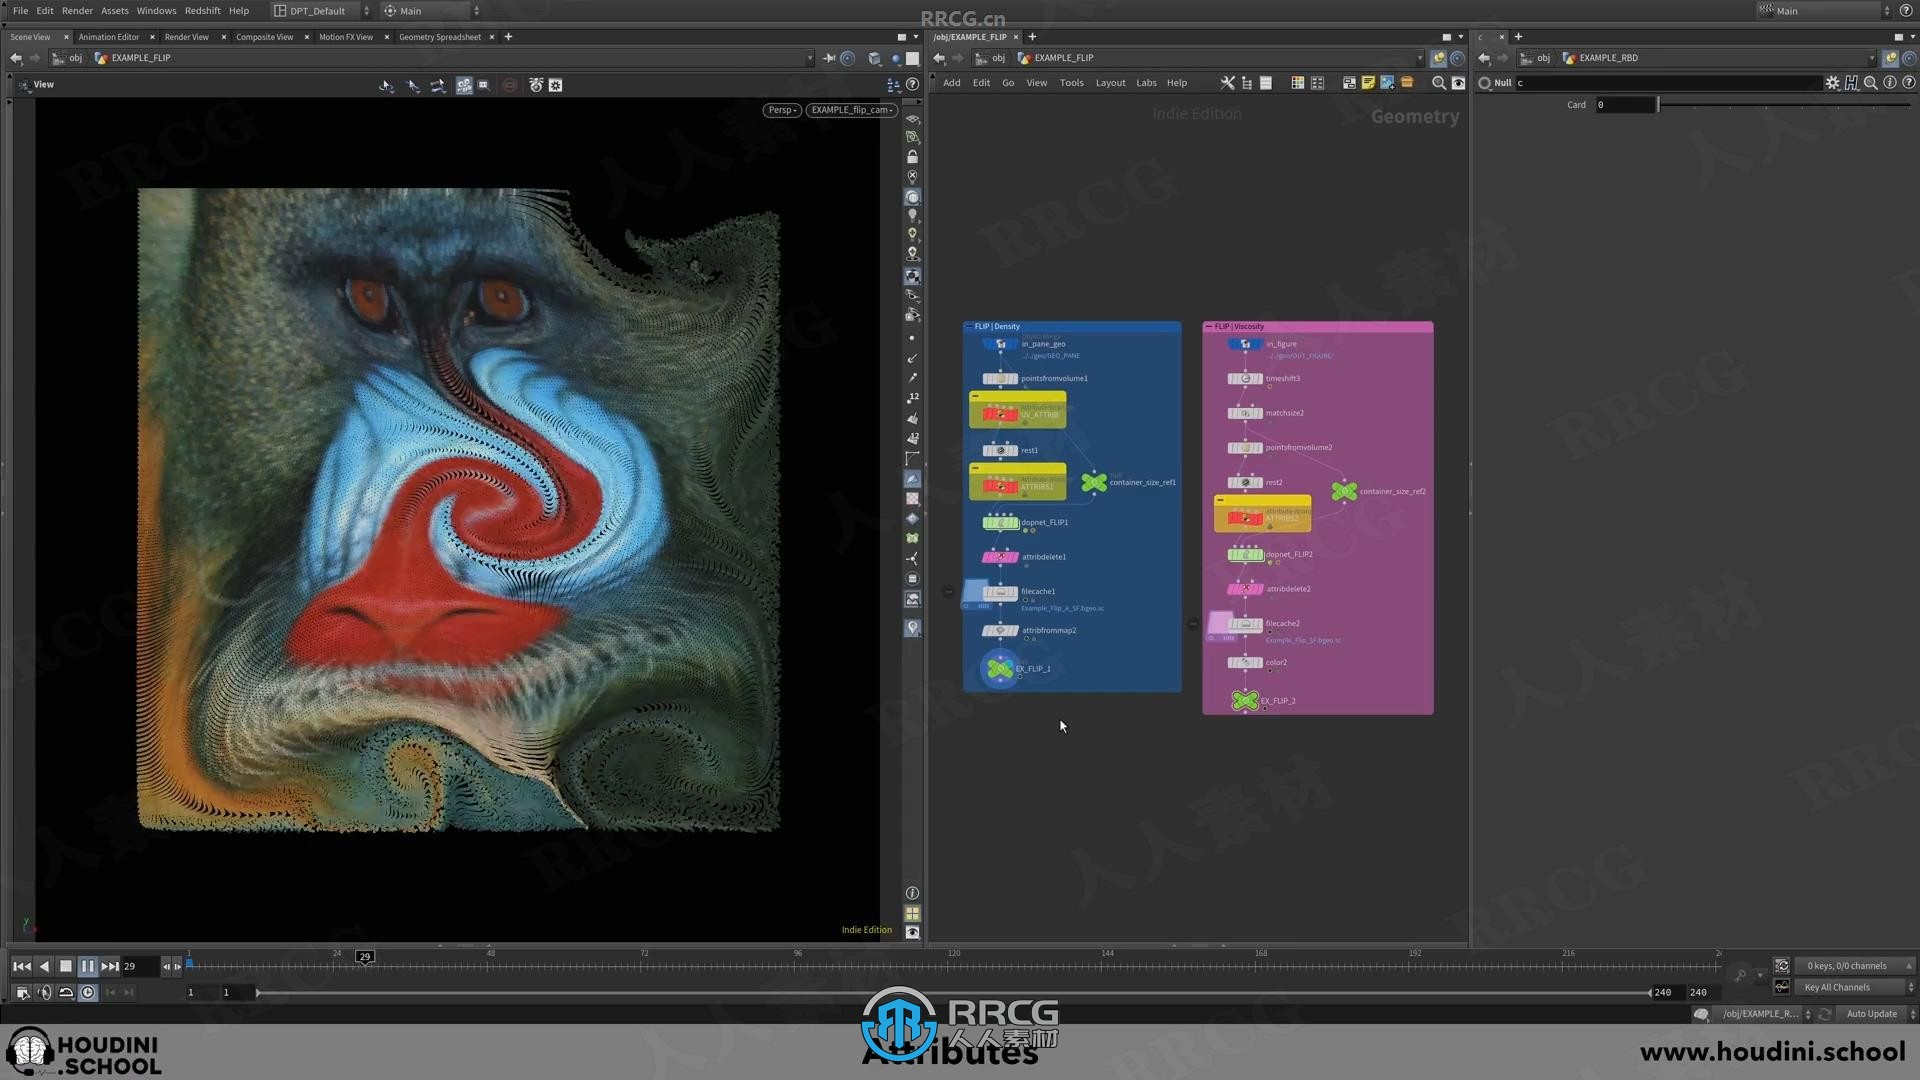Select the container_size_ref1 node
This screenshot has width=1920, height=1080.
pos(1094,482)
